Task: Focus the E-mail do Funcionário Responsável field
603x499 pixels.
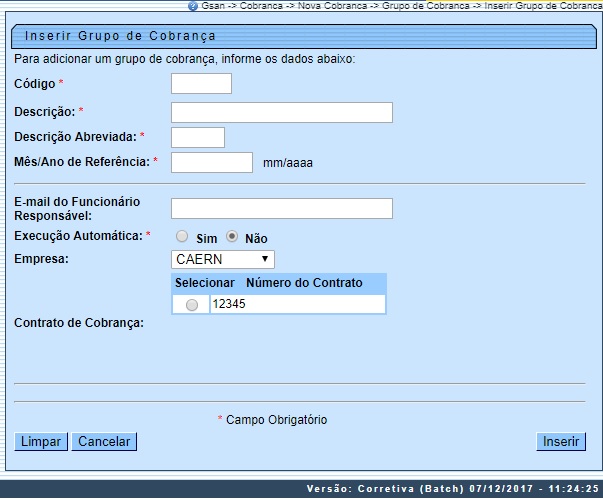Action: [x=282, y=208]
